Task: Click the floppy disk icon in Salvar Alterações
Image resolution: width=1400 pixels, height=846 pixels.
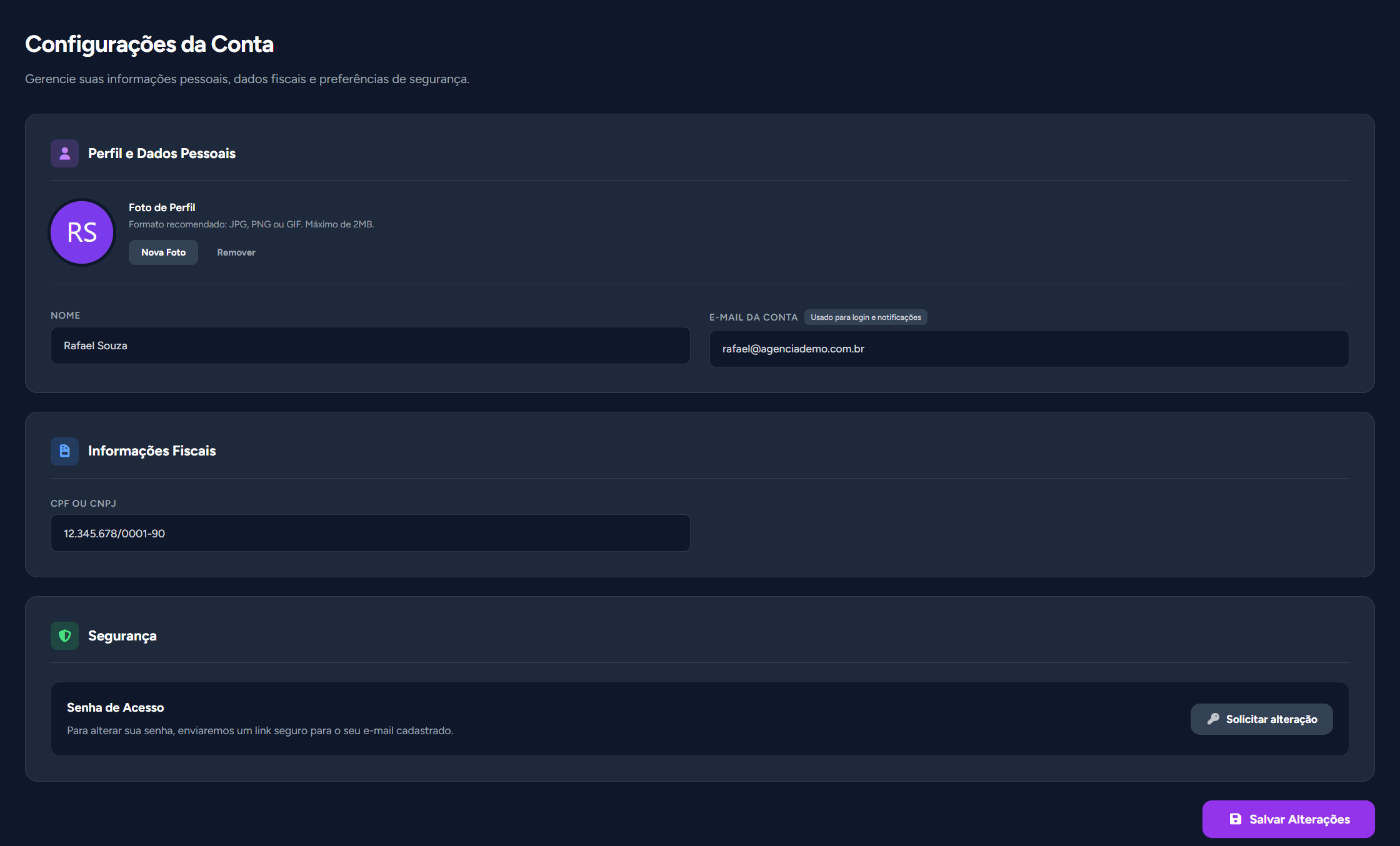Action: (1235, 819)
